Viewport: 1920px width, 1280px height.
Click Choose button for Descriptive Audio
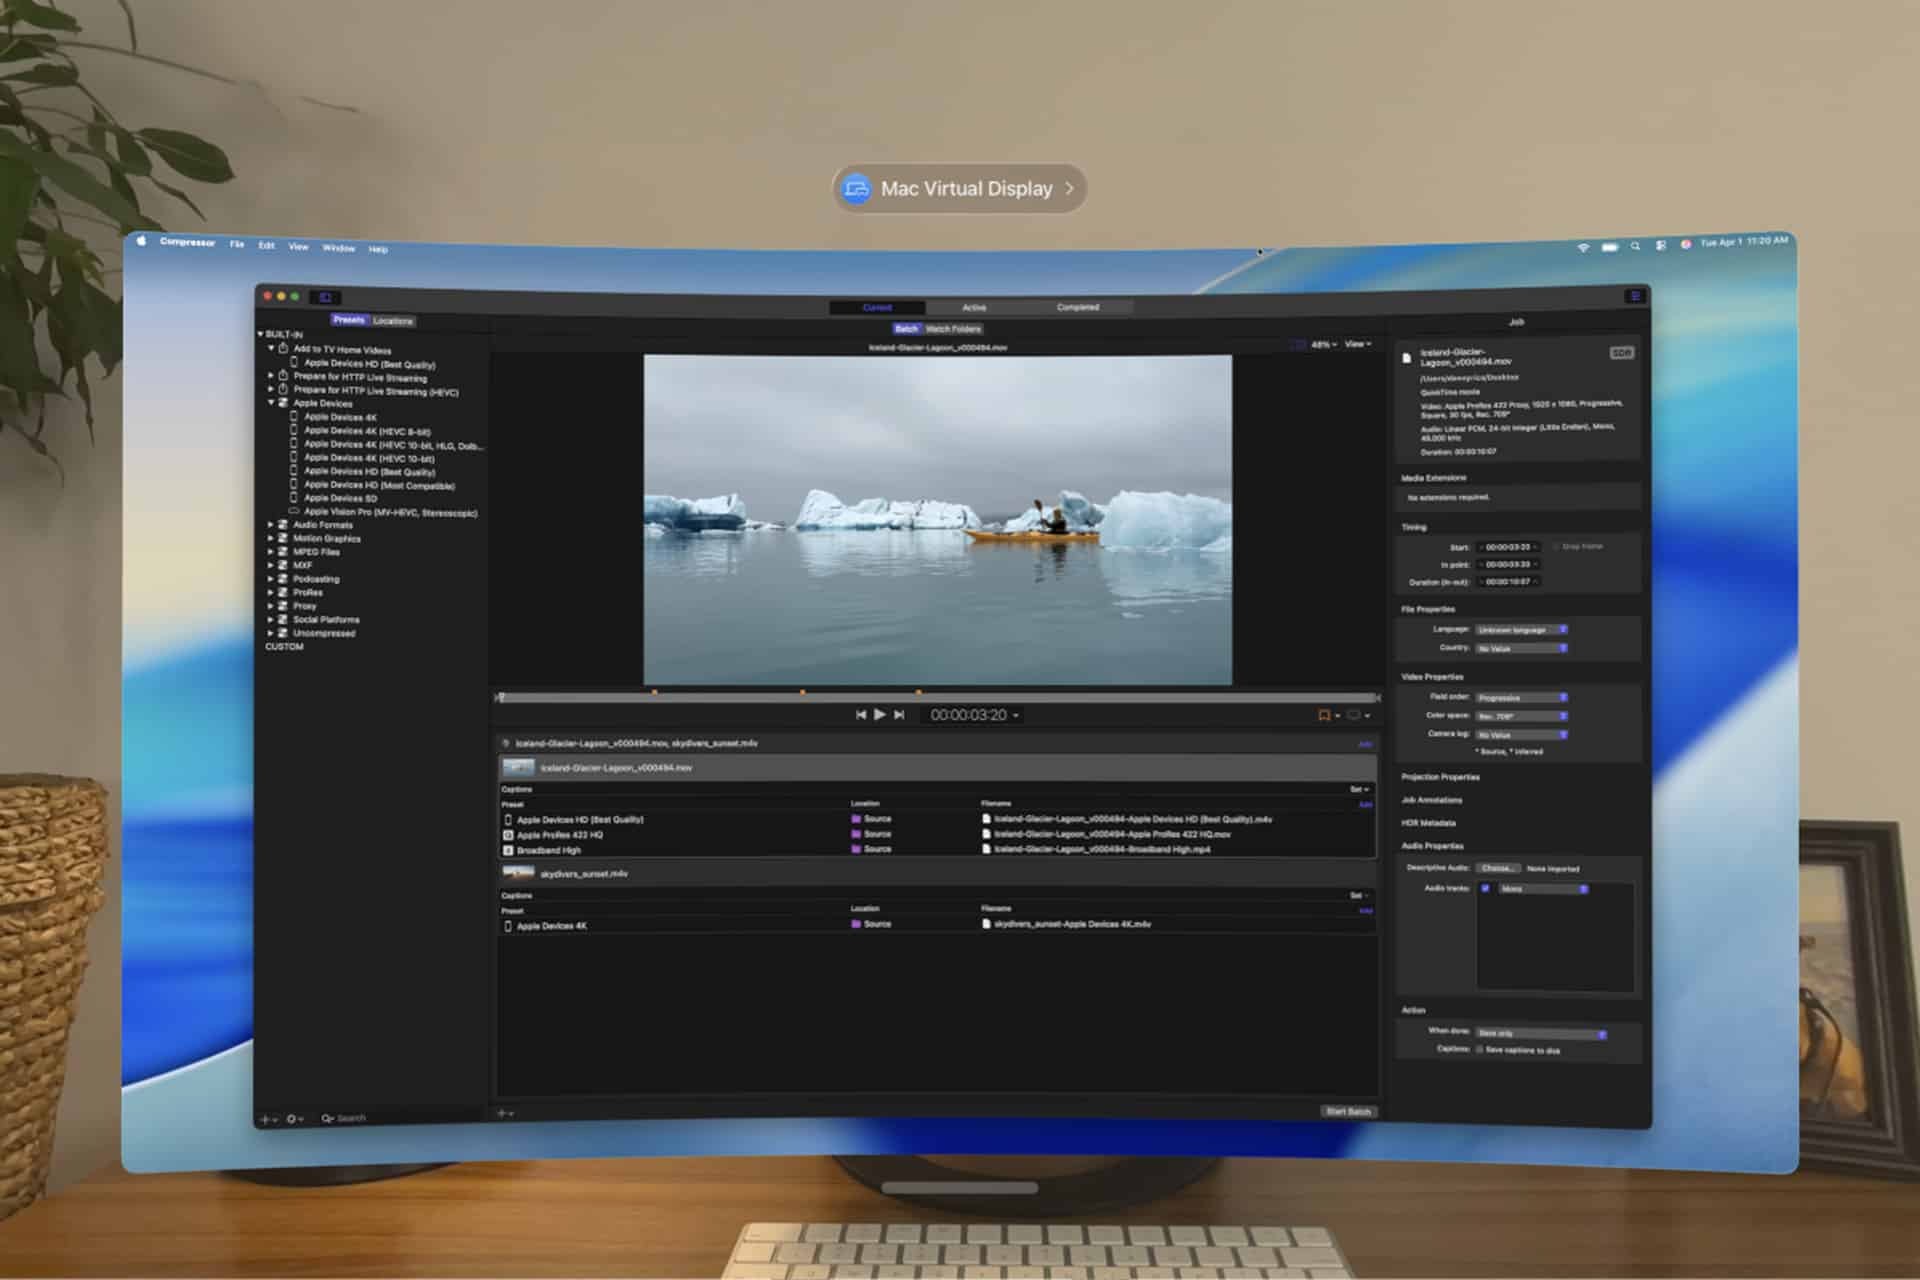[x=1497, y=868]
